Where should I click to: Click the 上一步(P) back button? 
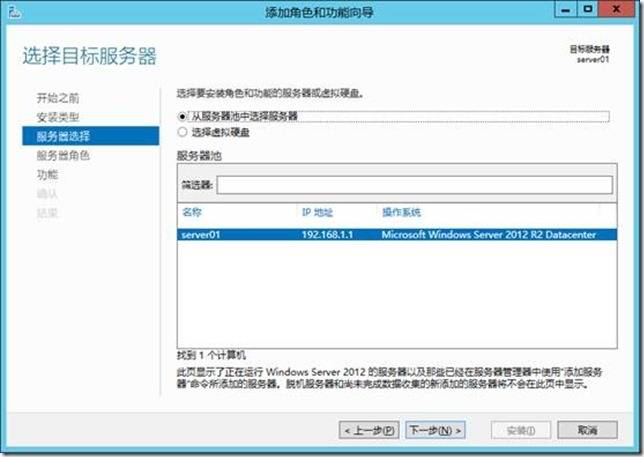point(369,430)
